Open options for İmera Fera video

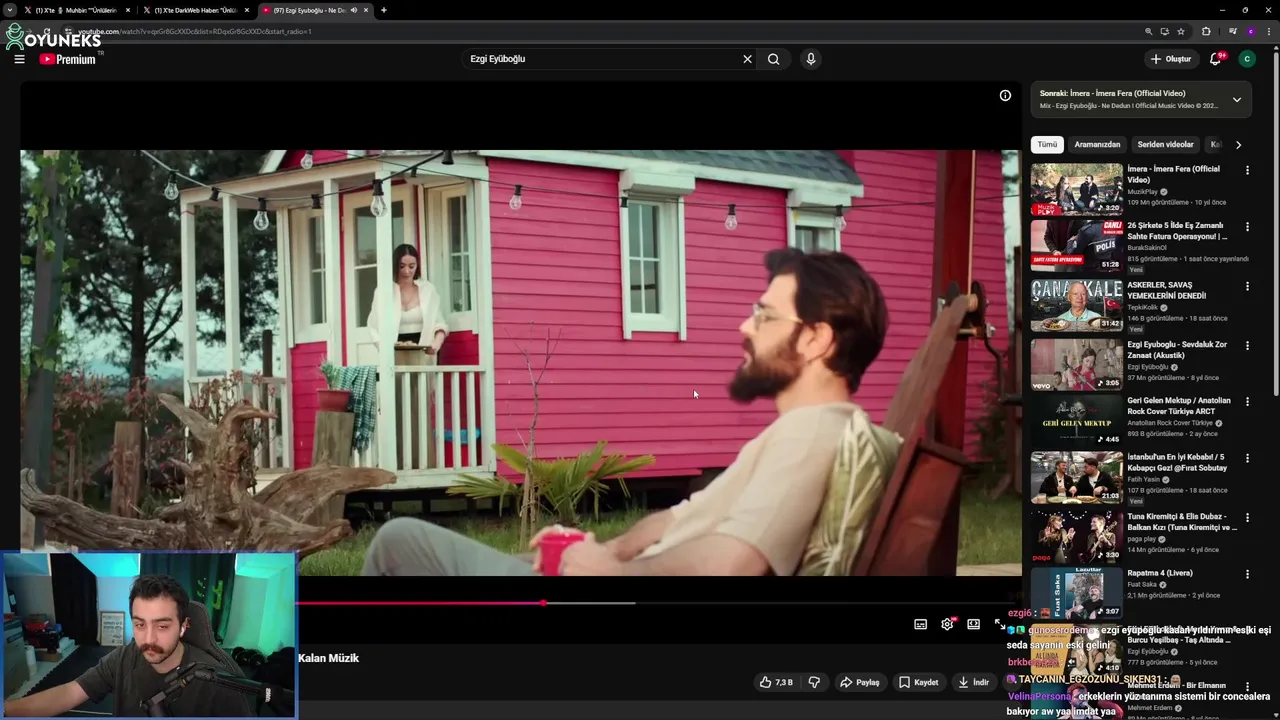tap(1247, 170)
